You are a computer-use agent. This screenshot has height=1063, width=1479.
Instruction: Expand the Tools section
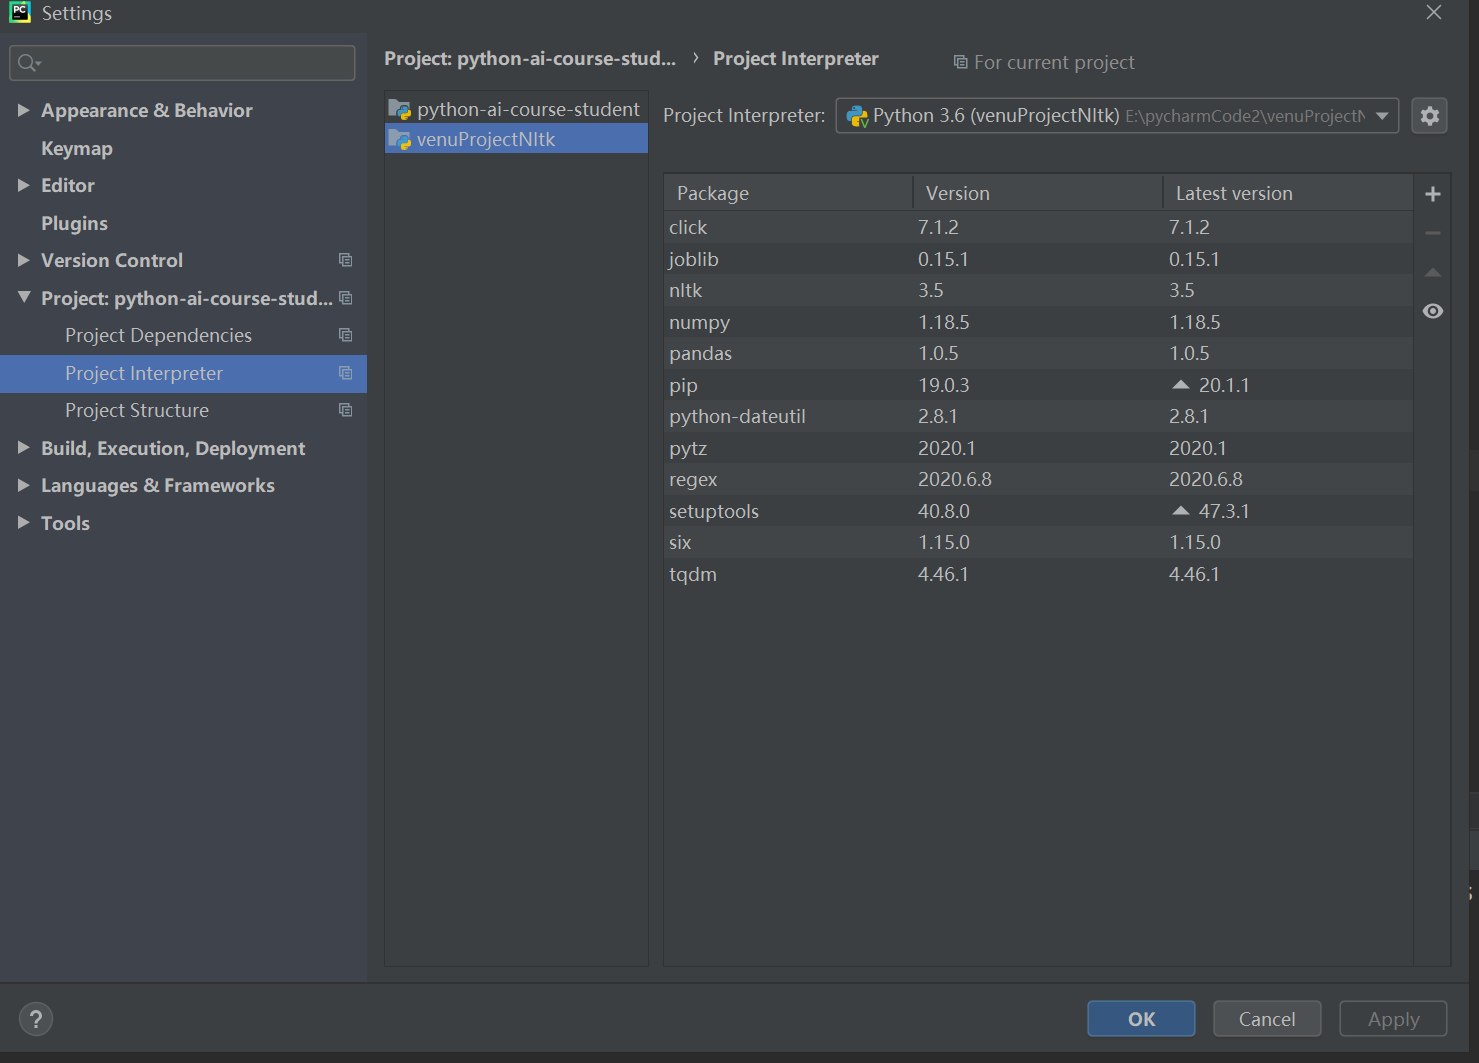pyautogui.click(x=23, y=523)
